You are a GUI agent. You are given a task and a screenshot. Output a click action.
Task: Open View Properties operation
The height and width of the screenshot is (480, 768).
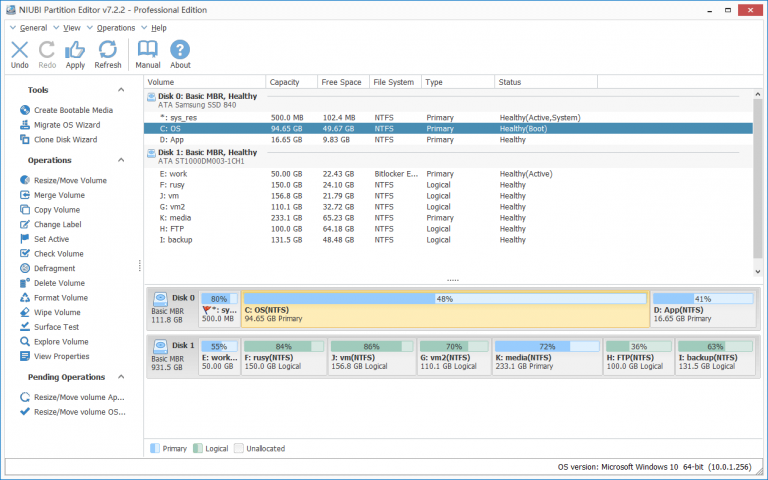pos(55,357)
